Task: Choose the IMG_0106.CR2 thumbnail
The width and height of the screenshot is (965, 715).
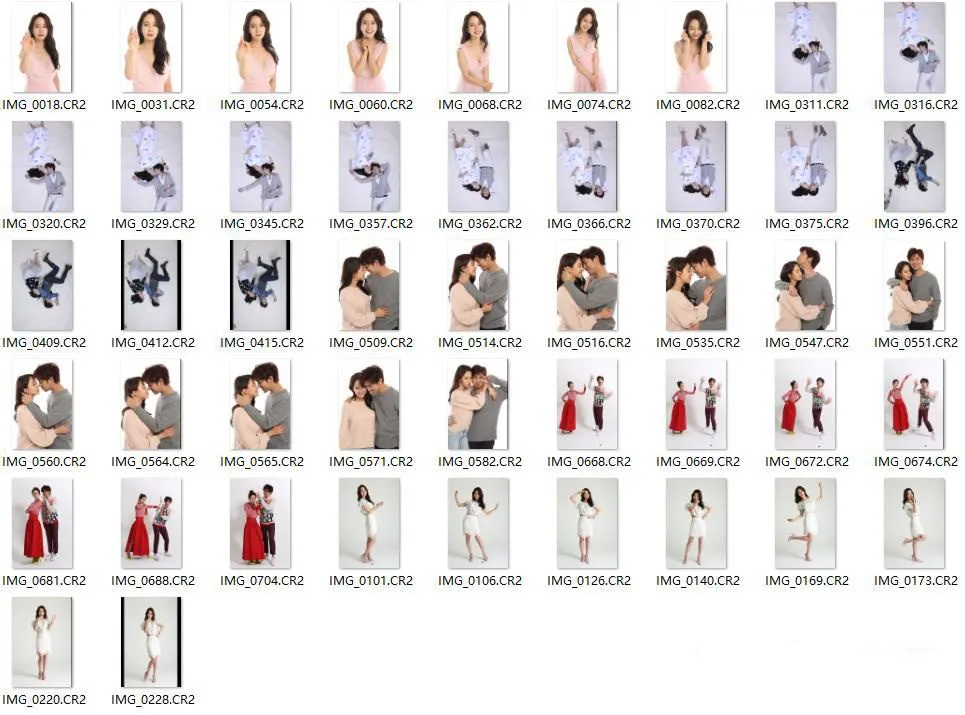Action: click(x=478, y=524)
